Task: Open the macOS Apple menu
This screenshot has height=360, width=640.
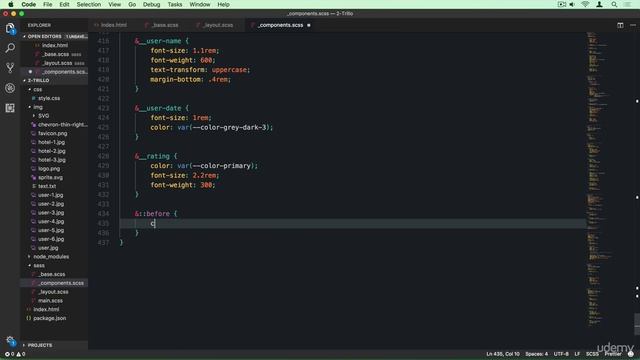Action: point(11,4)
